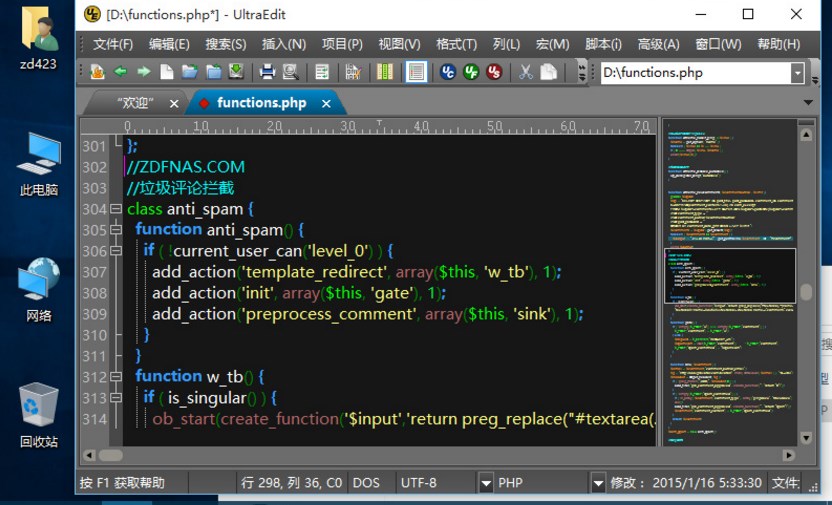Click the green back arrow toolbar icon
Screen dimensions: 832x505
(120, 72)
